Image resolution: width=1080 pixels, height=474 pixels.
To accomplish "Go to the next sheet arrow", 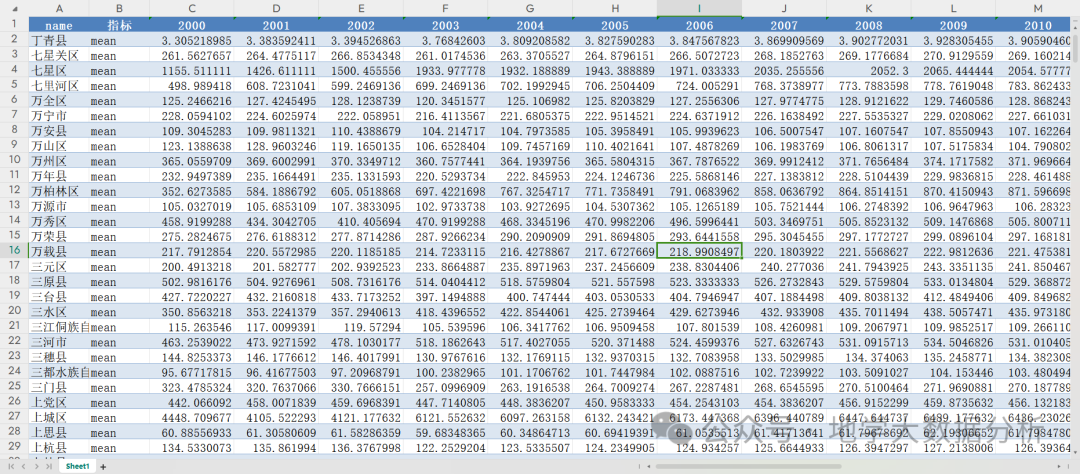I will [36, 466].
